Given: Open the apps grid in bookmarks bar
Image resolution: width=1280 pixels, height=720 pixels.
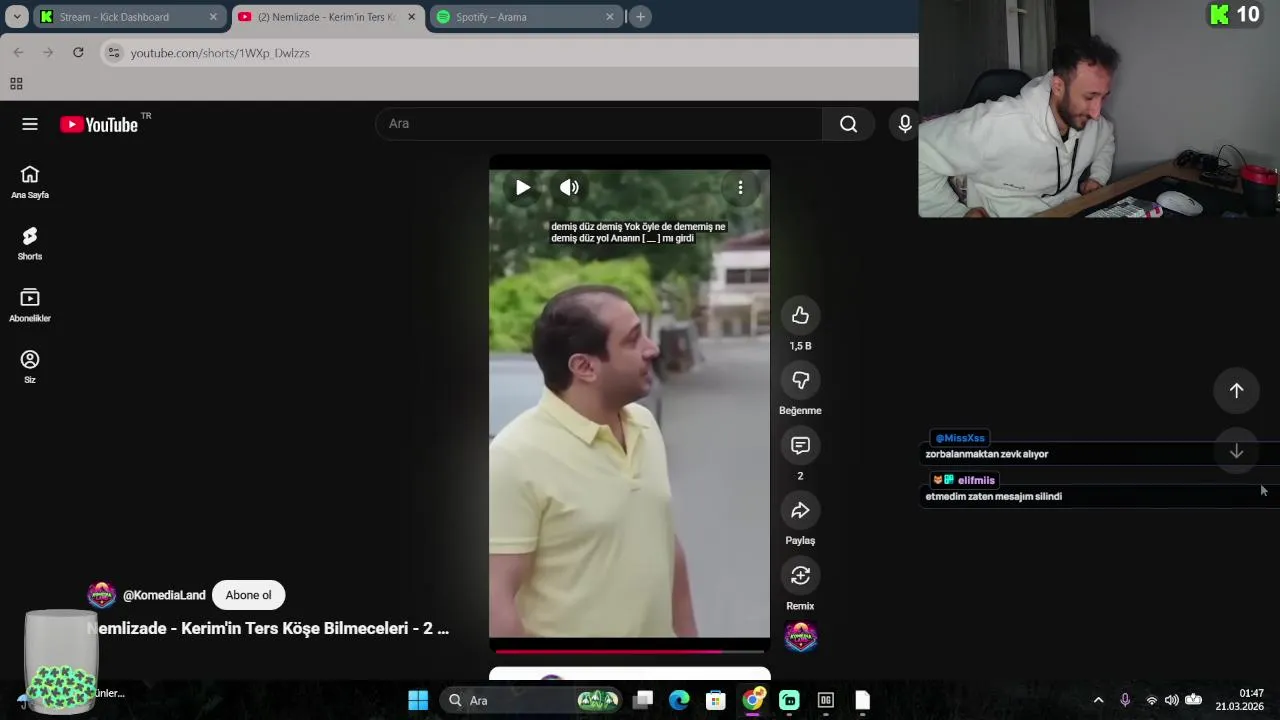Looking at the screenshot, I should coord(16,84).
